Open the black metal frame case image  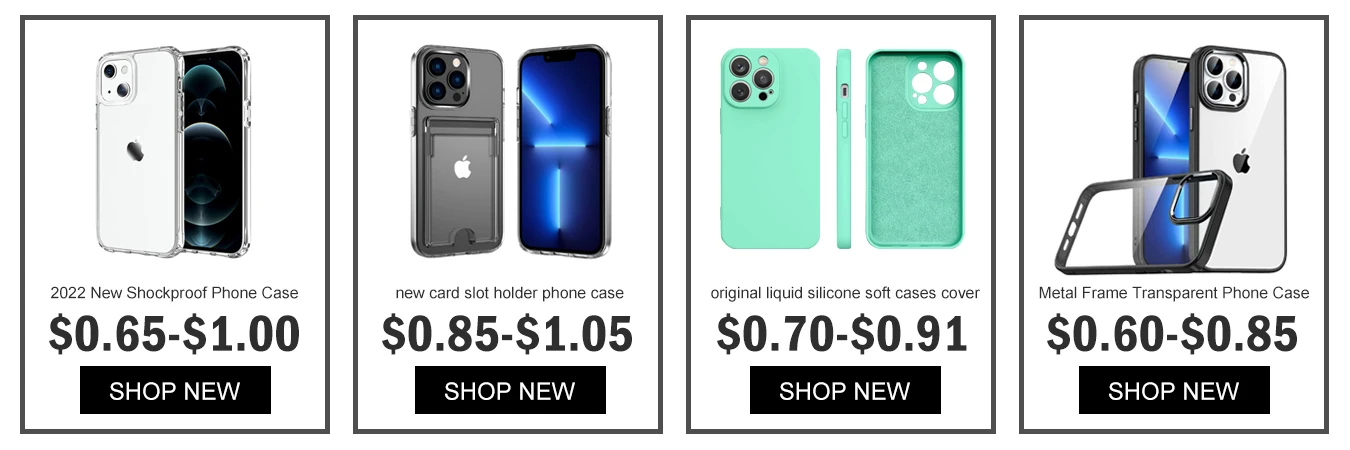[x=1170, y=159]
